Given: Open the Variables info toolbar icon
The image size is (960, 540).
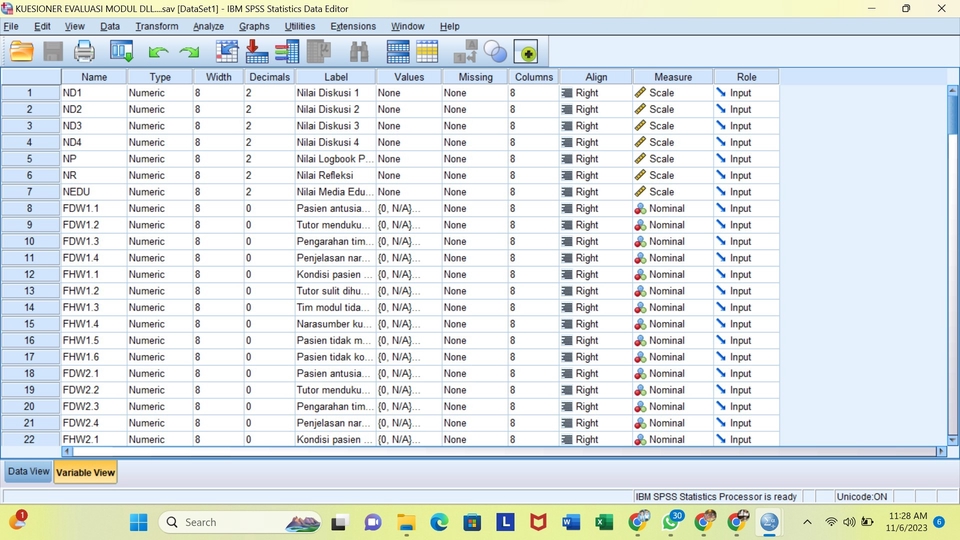Looking at the screenshot, I should (x=287, y=51).
